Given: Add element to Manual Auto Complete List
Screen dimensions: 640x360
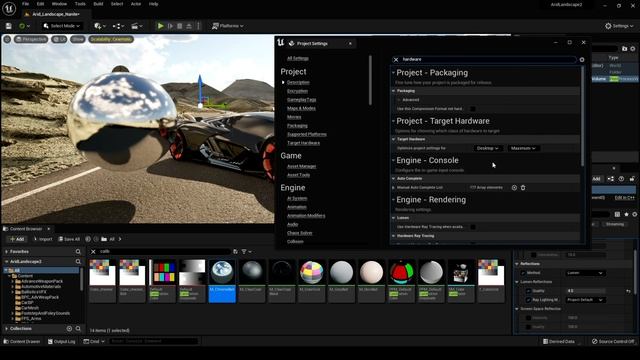Looking at the screenshot, I should 514,188.
